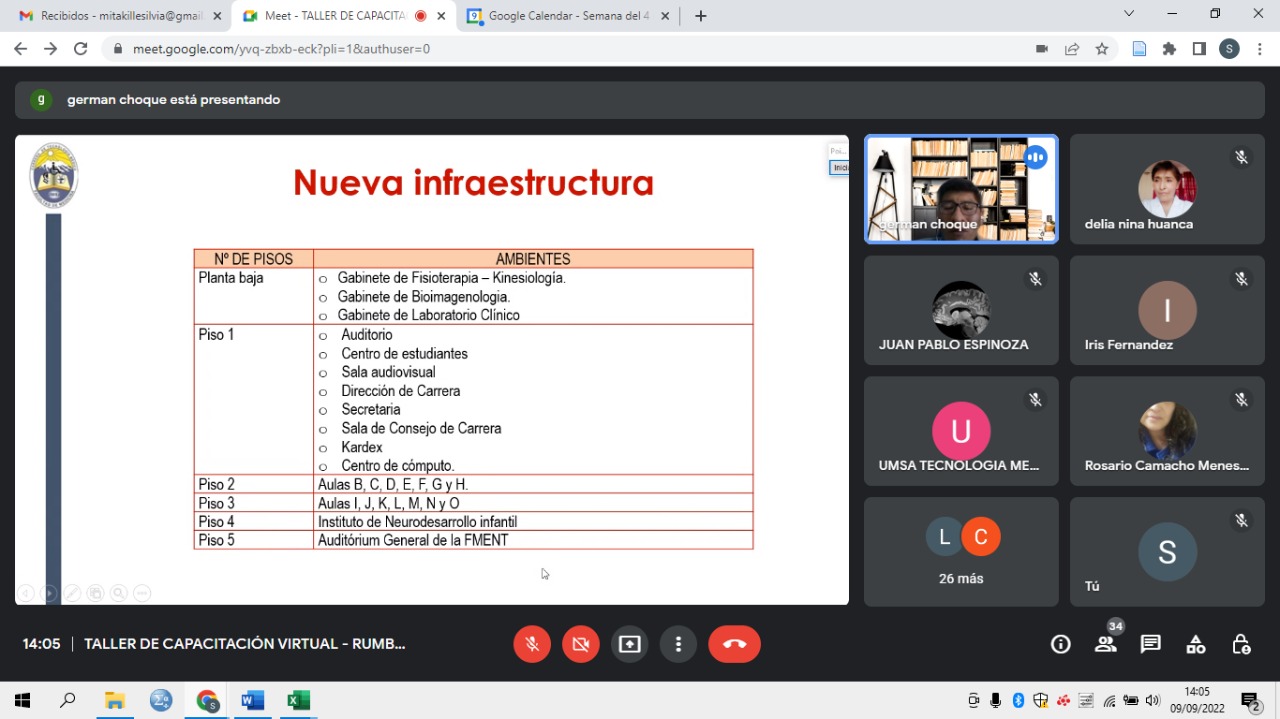
Task: Open the chat with everyone panel
Action: tap(1150, 644)
